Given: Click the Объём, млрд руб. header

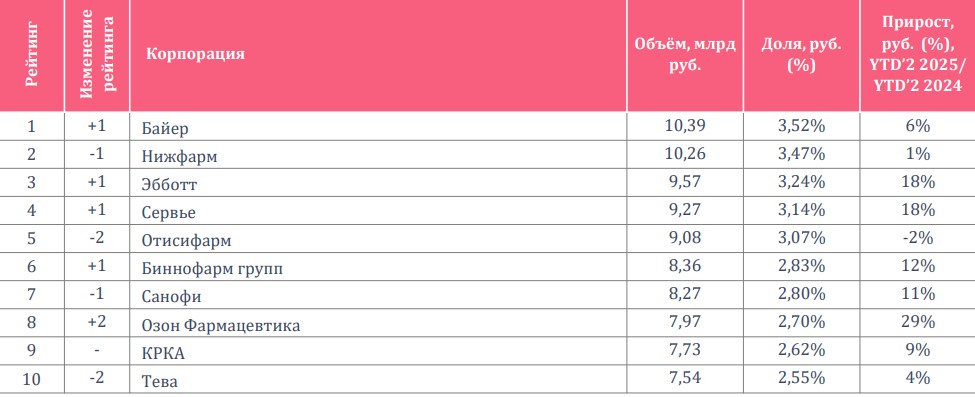Looking at the screenshot, I should (x=685, y=54).
